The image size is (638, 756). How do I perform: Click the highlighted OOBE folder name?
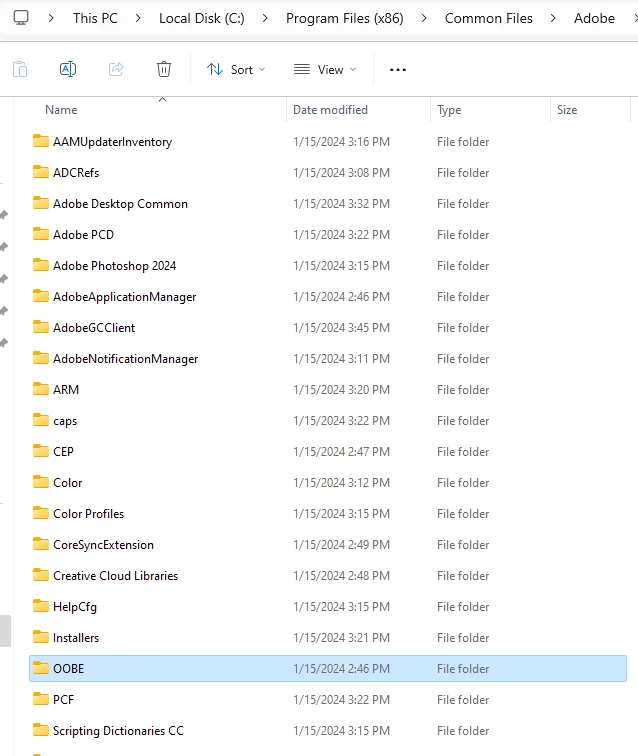68,669
